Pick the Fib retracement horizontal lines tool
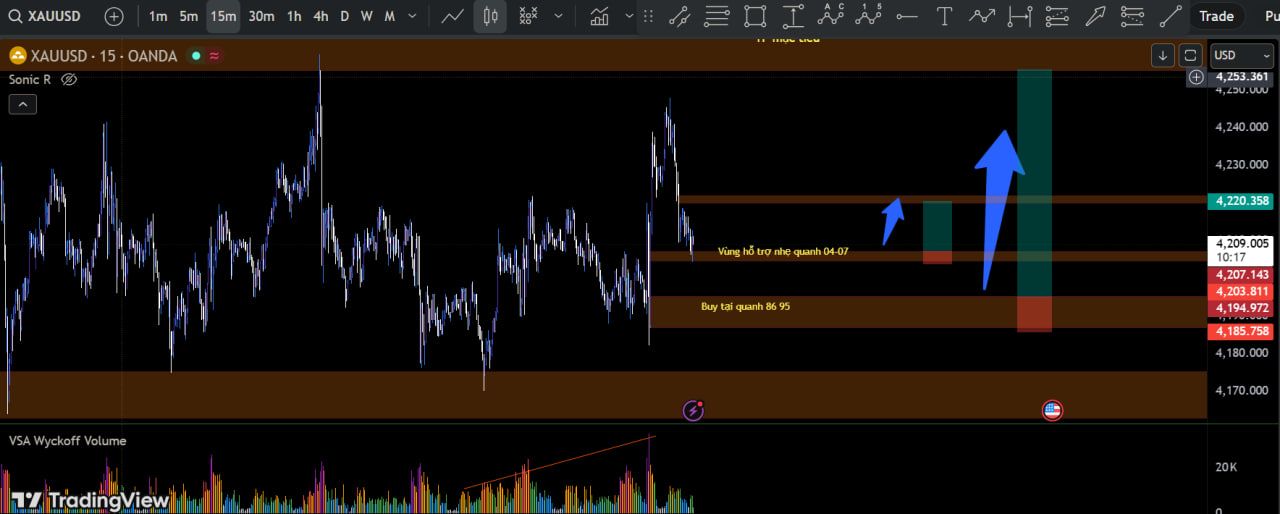 point(716,16)
